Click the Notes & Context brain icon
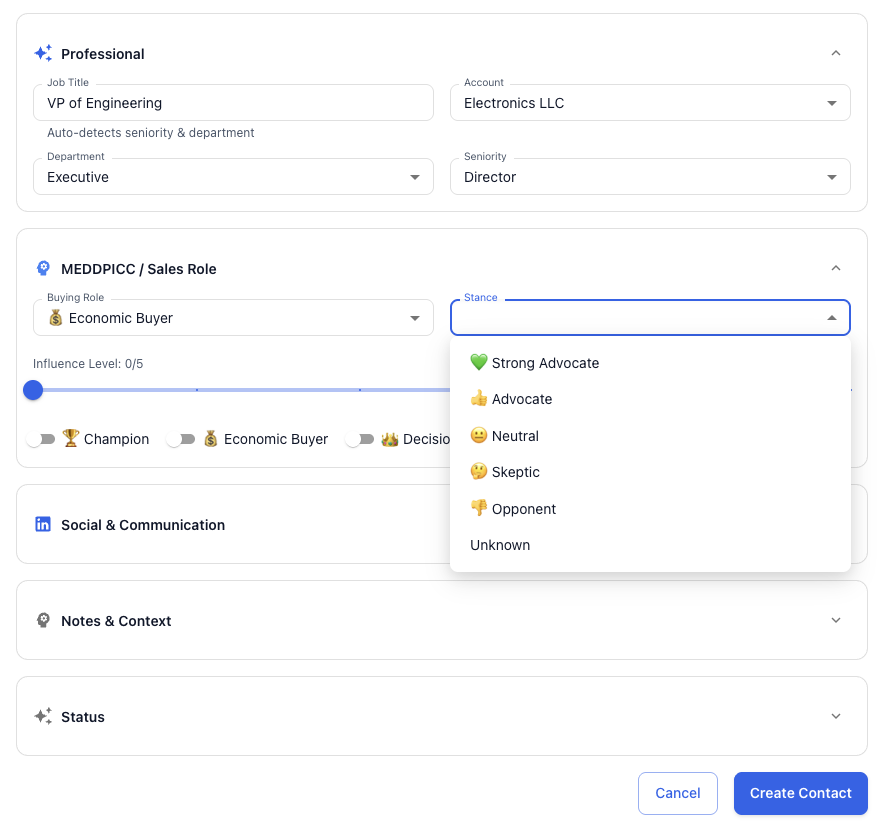This screenshot has height=832, width=886. click(x=43, y=621)
